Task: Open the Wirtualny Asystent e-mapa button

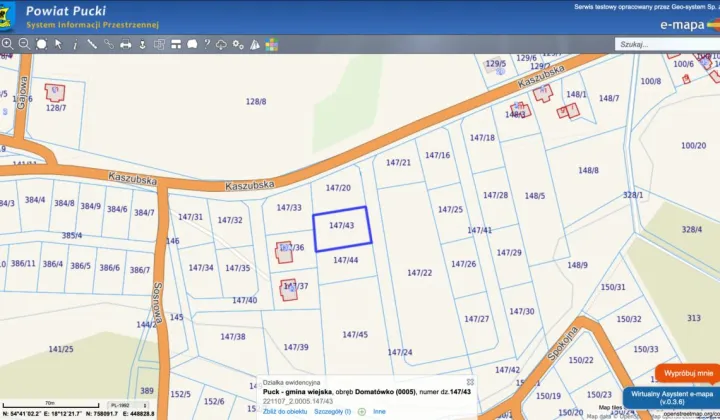Action: click(672, 398)
